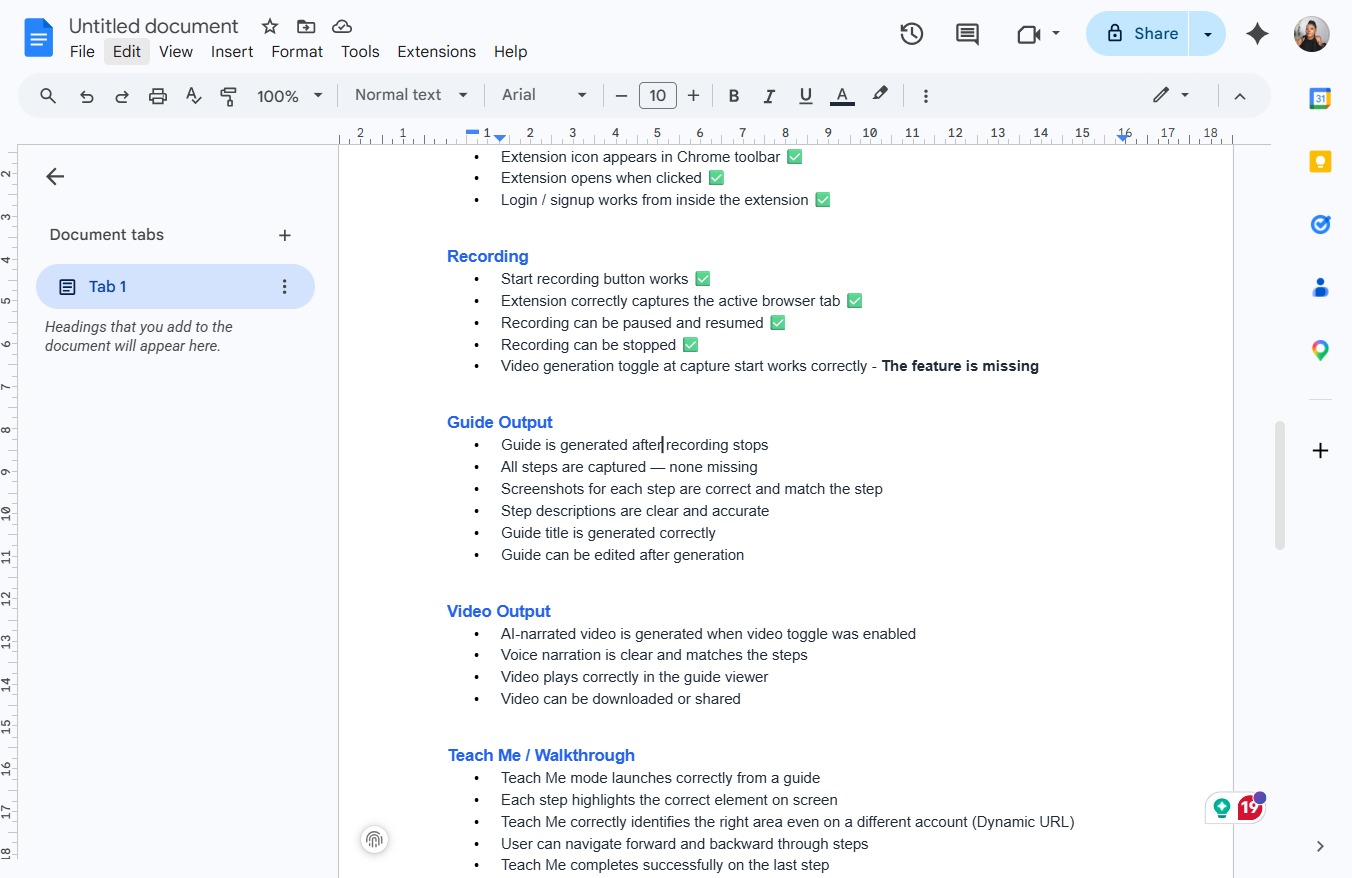Open Google Tasks side panel
The height and width of the screenshot is (878, 1352).
pos(1320,224)
